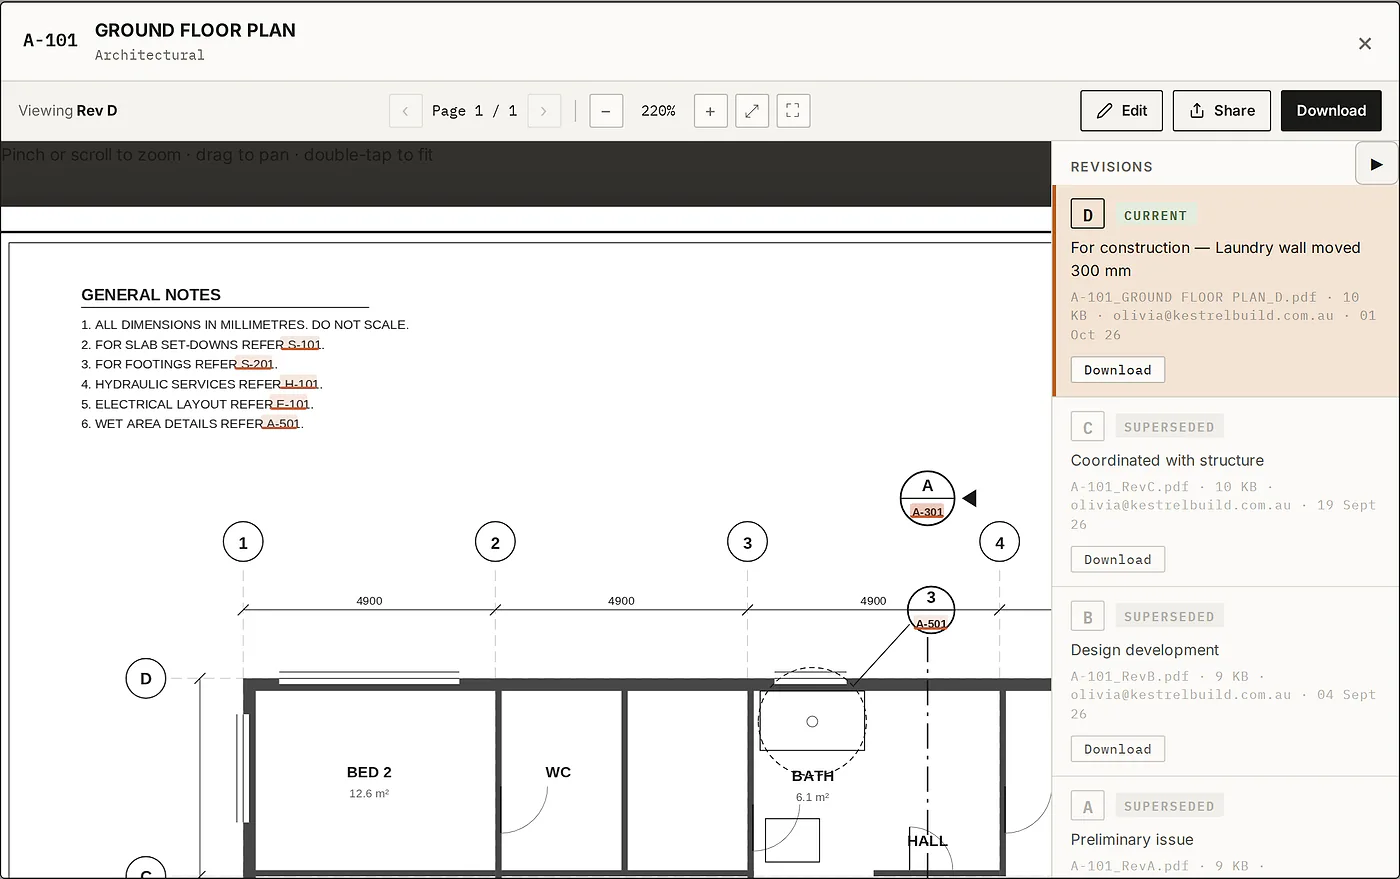Click the BED 2 room label
The height and width of the screenshot is (879, 1400).
pos(369,772)
